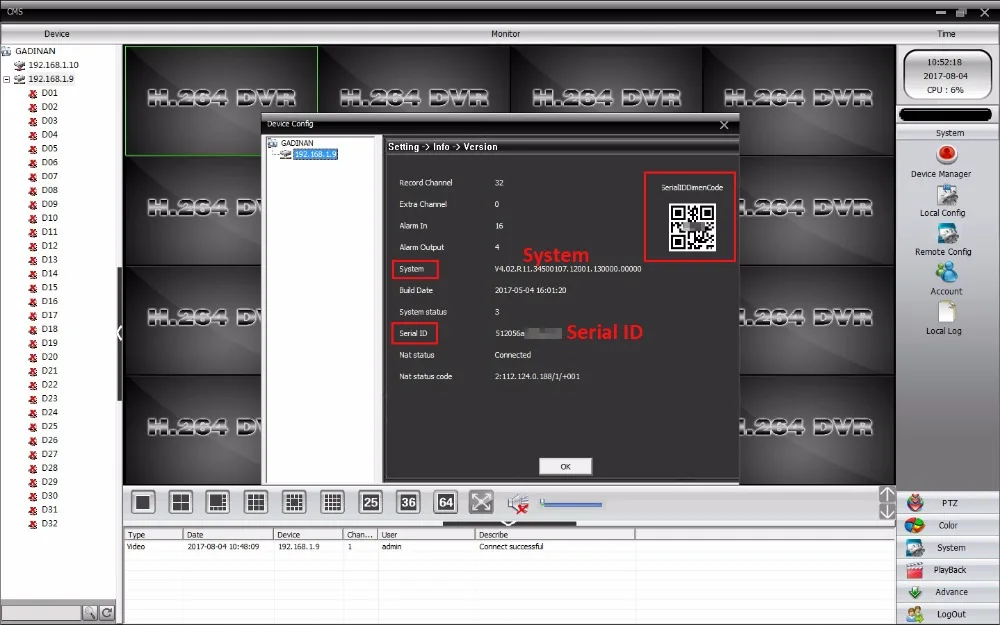The image size is (1000, 625).
Task: Click OK in Device Config dialog
Action: click(565, 467)
